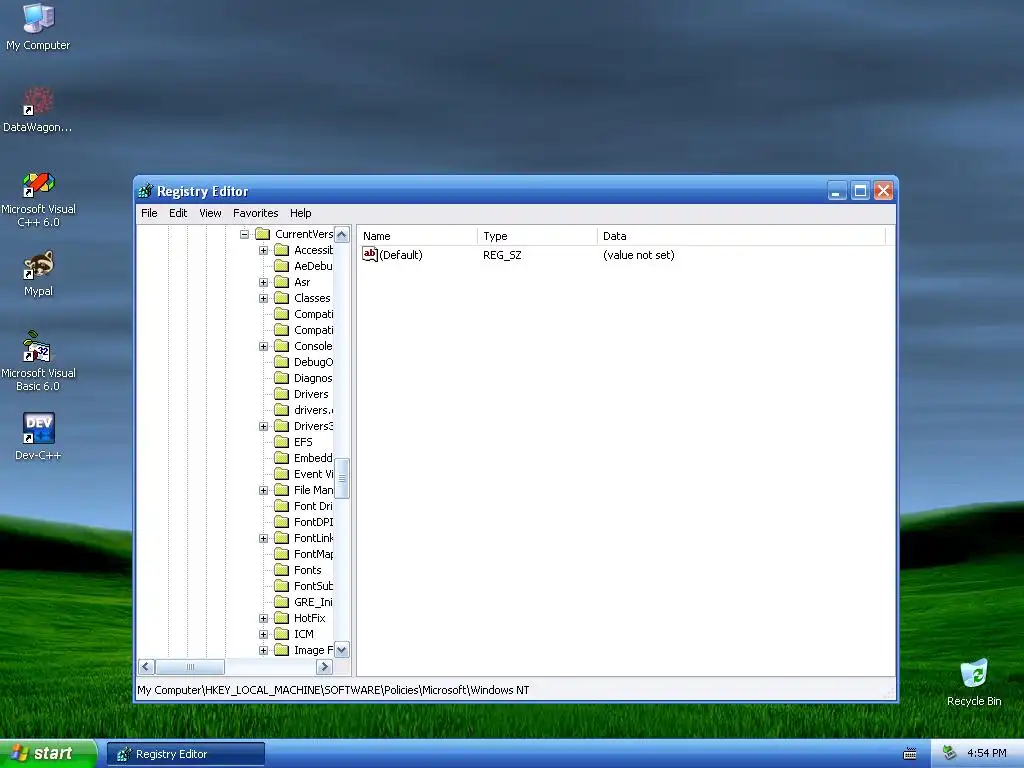The image size is (1024, 768).
Task: Select the AeDebug key
Action: point(313,266)
